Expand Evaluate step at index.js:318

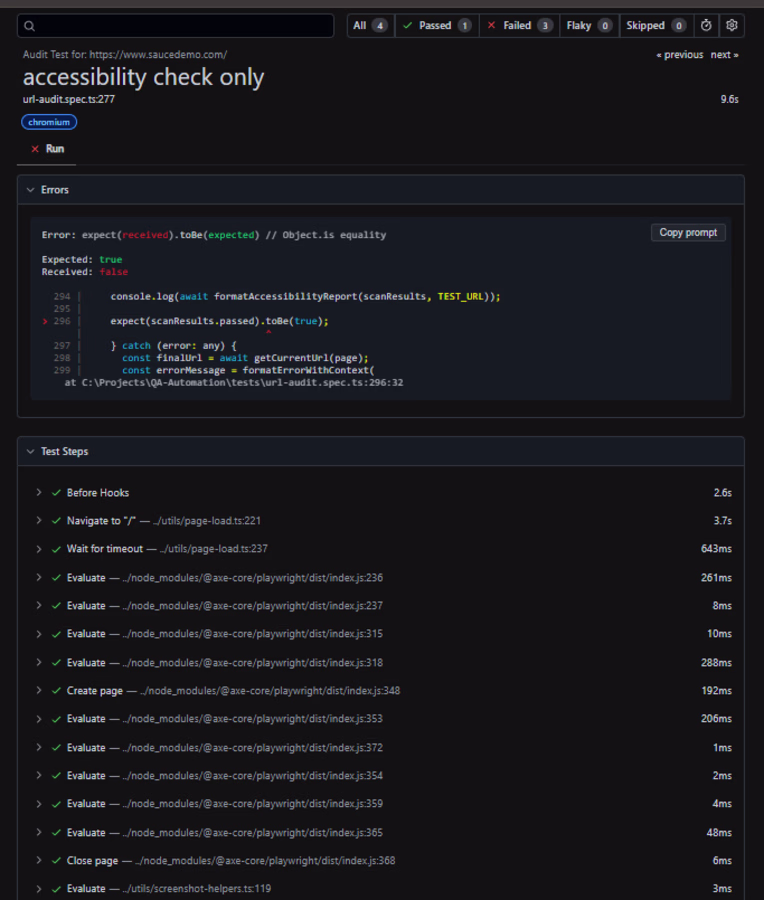38,662
